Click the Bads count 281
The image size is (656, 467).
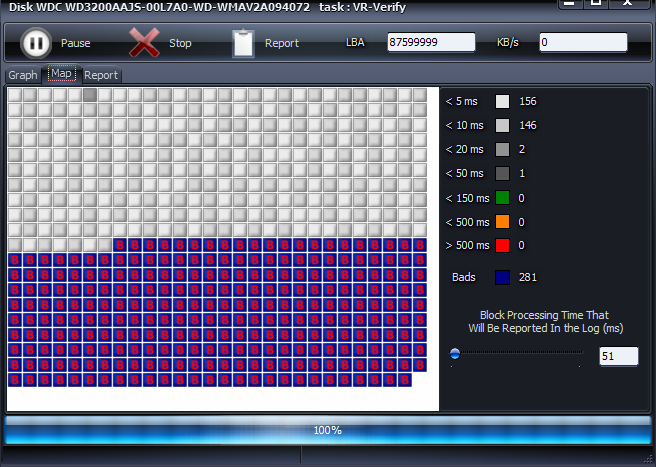[528, 277]
